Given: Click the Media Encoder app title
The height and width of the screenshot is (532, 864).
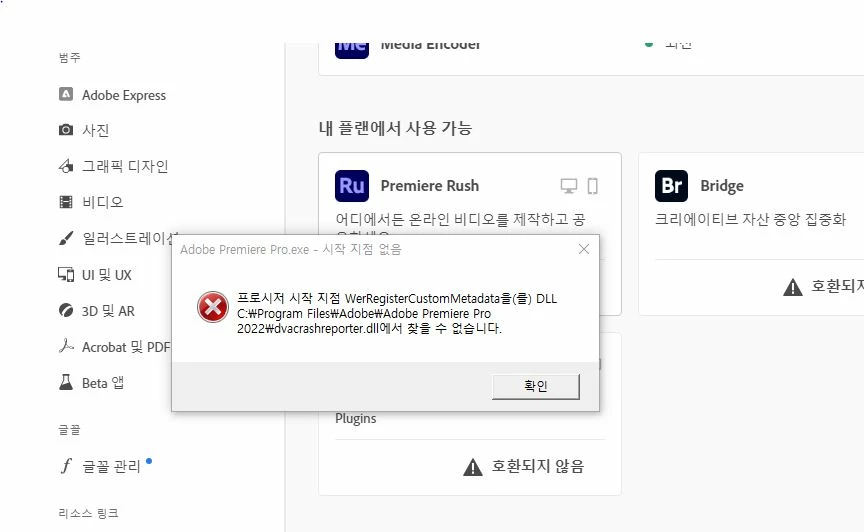Looking at the screenshot, I should point(430,47).
